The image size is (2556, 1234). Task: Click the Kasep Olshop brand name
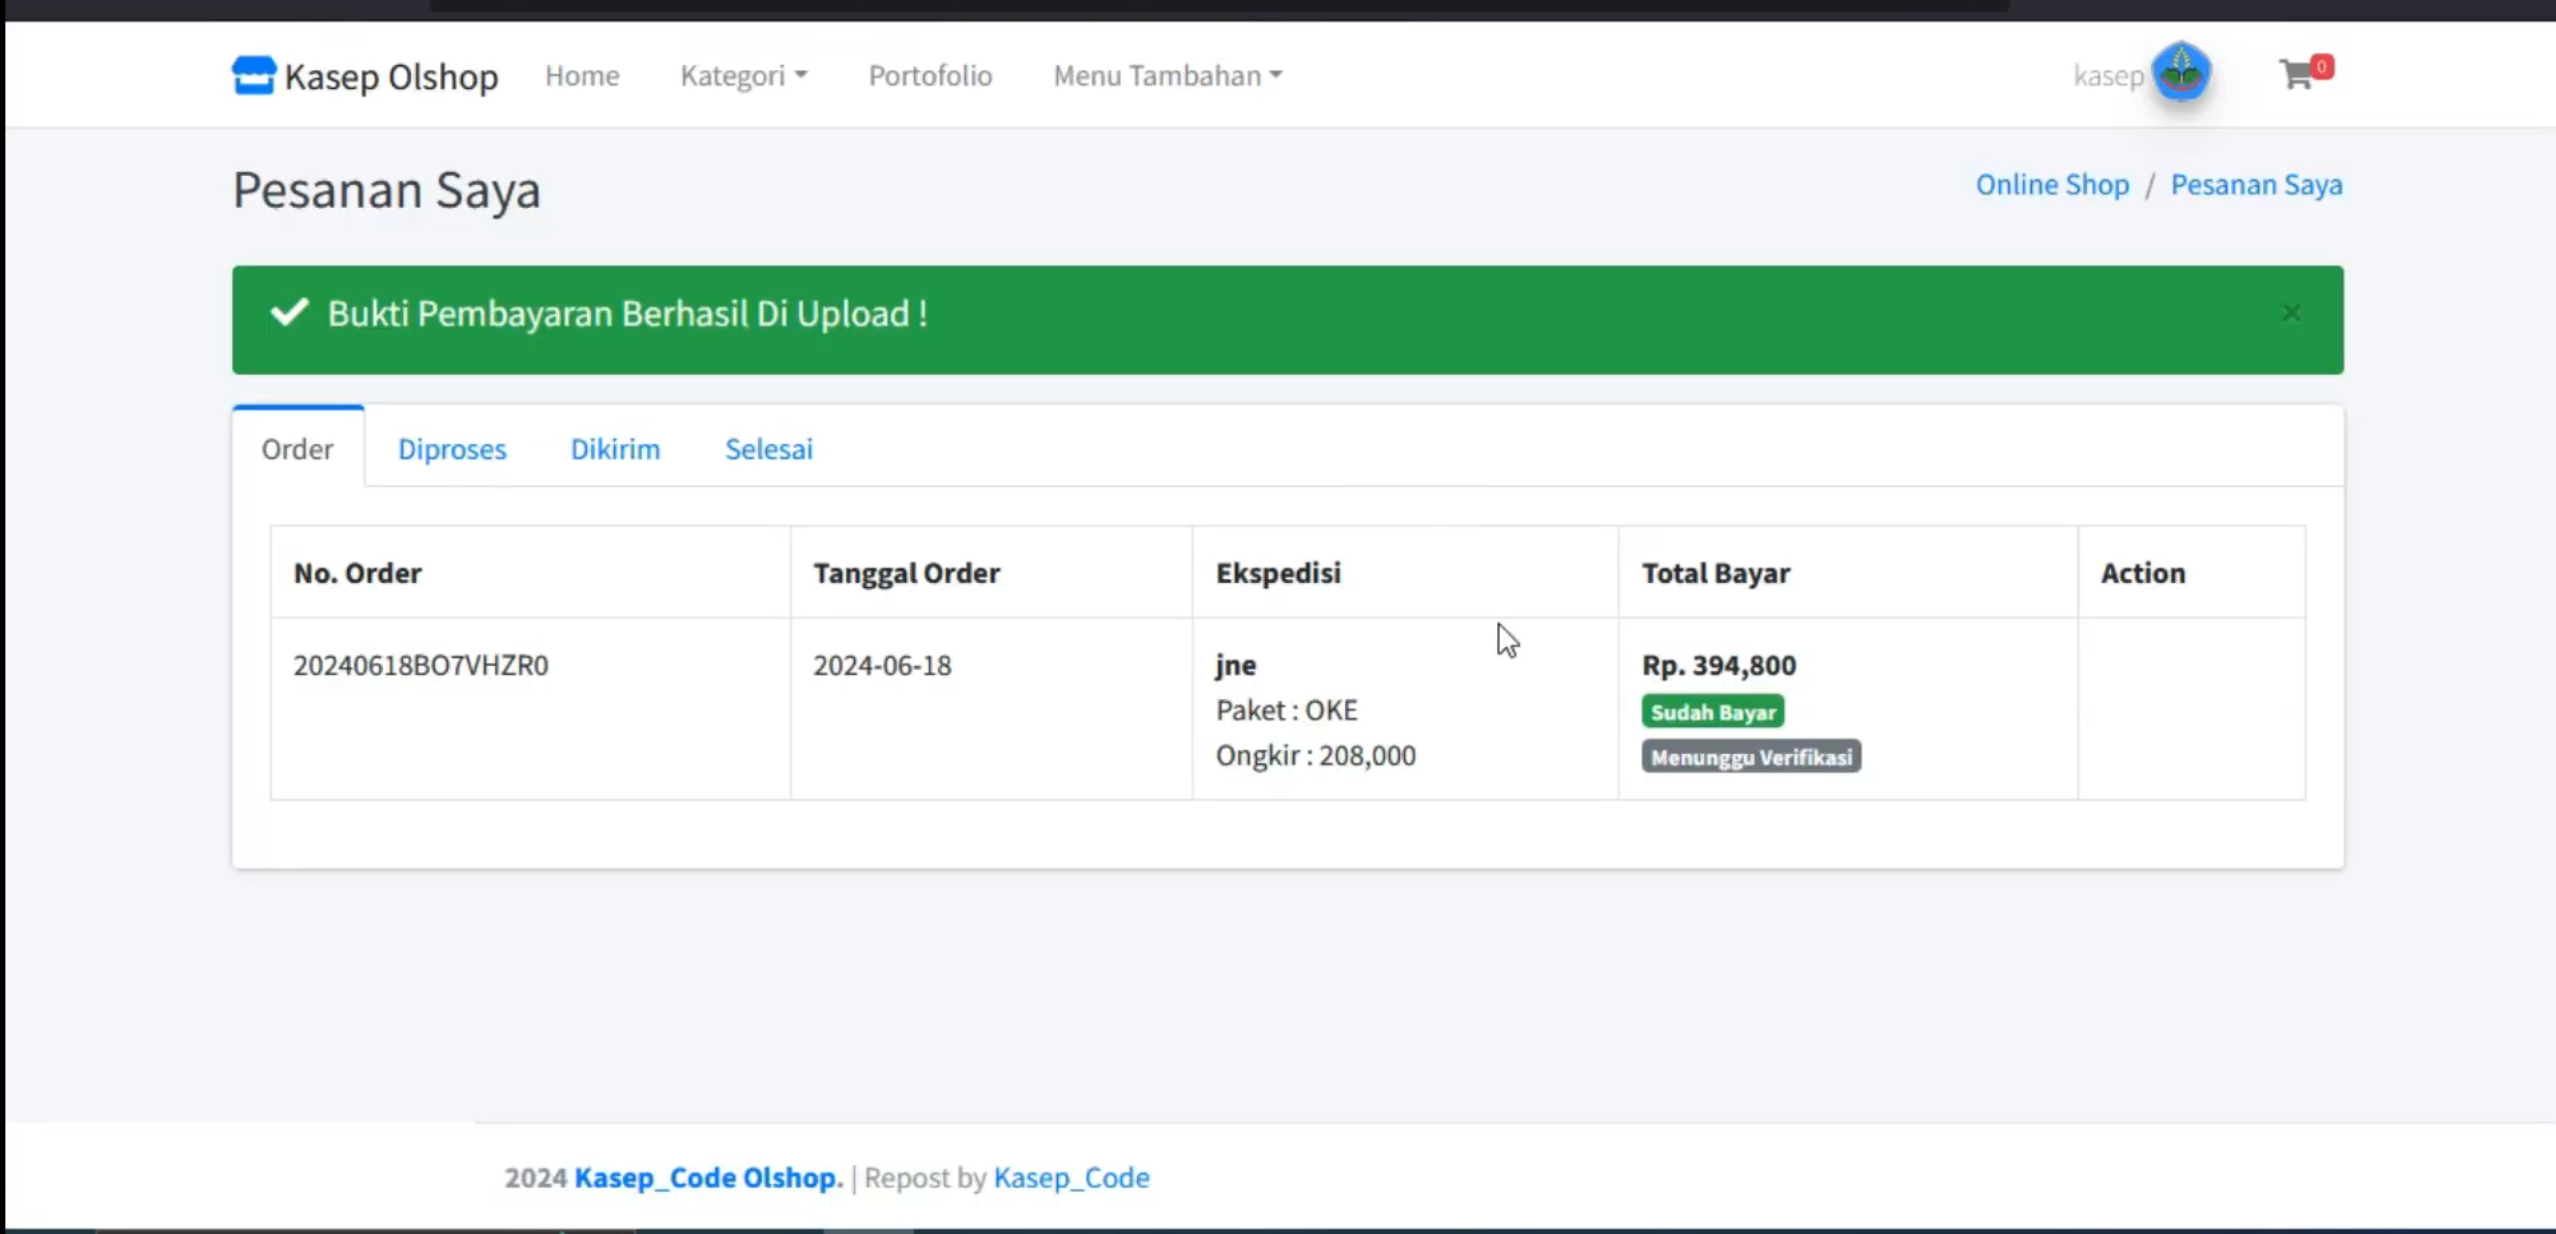click(x=391, y=76)
